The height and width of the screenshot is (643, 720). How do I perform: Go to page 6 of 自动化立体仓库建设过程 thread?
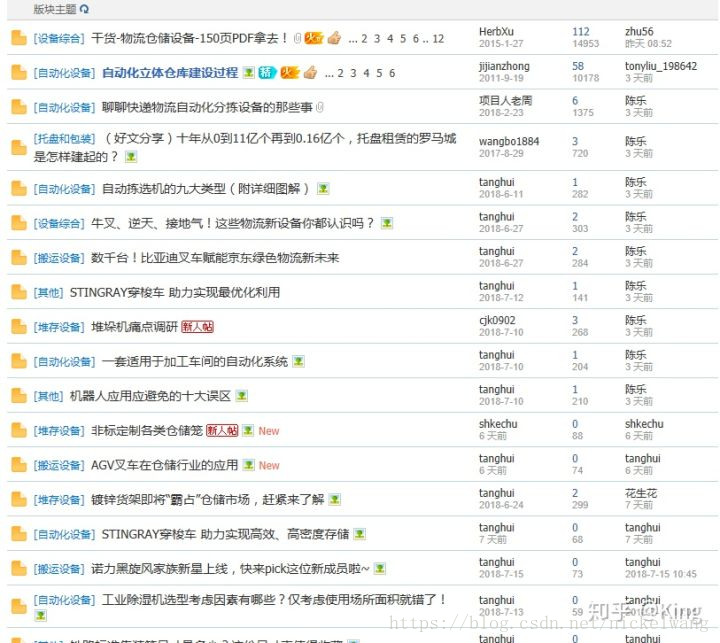tap(392, 73)
